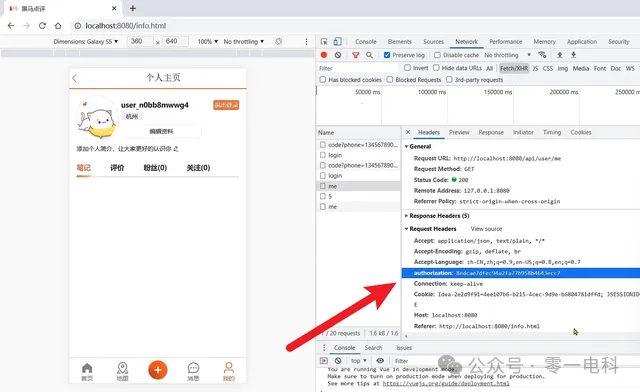Switch to the Console panel tab
The width and height of the screenshot is (640, 392).
tap(366, 42)
